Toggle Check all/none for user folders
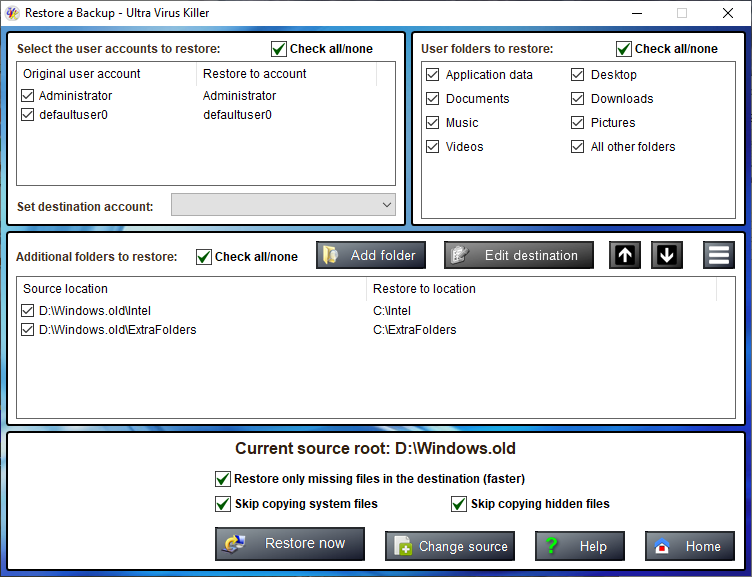The height and width of the screenshot is (577, 752). [623, 49]
